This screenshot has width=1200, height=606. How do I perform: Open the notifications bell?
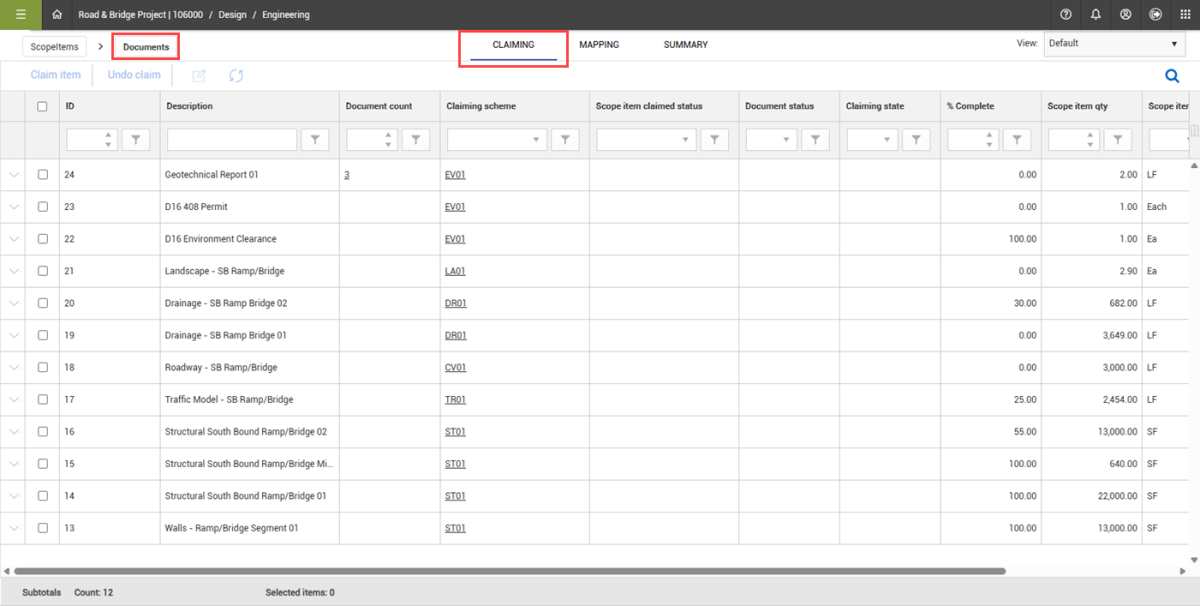point(1096,15)
